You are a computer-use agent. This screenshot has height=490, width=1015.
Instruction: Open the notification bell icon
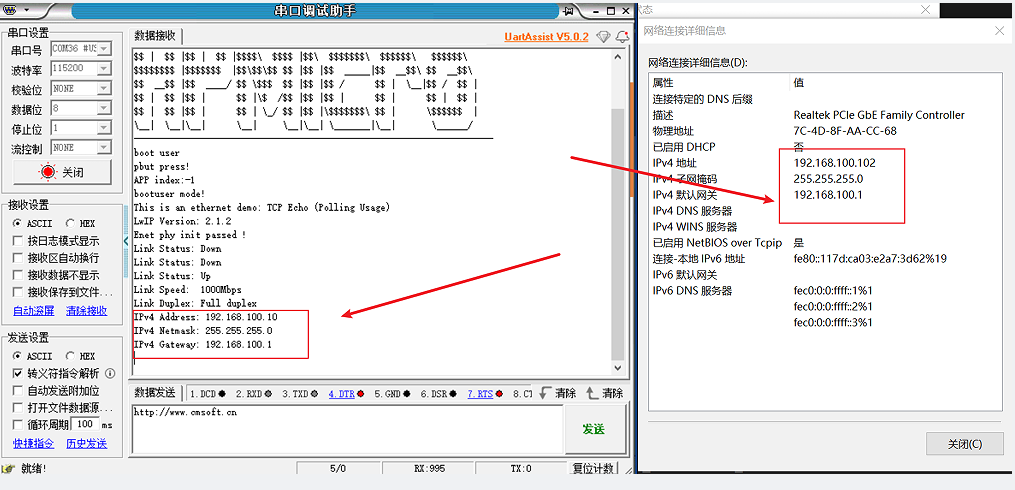point(622,37)
